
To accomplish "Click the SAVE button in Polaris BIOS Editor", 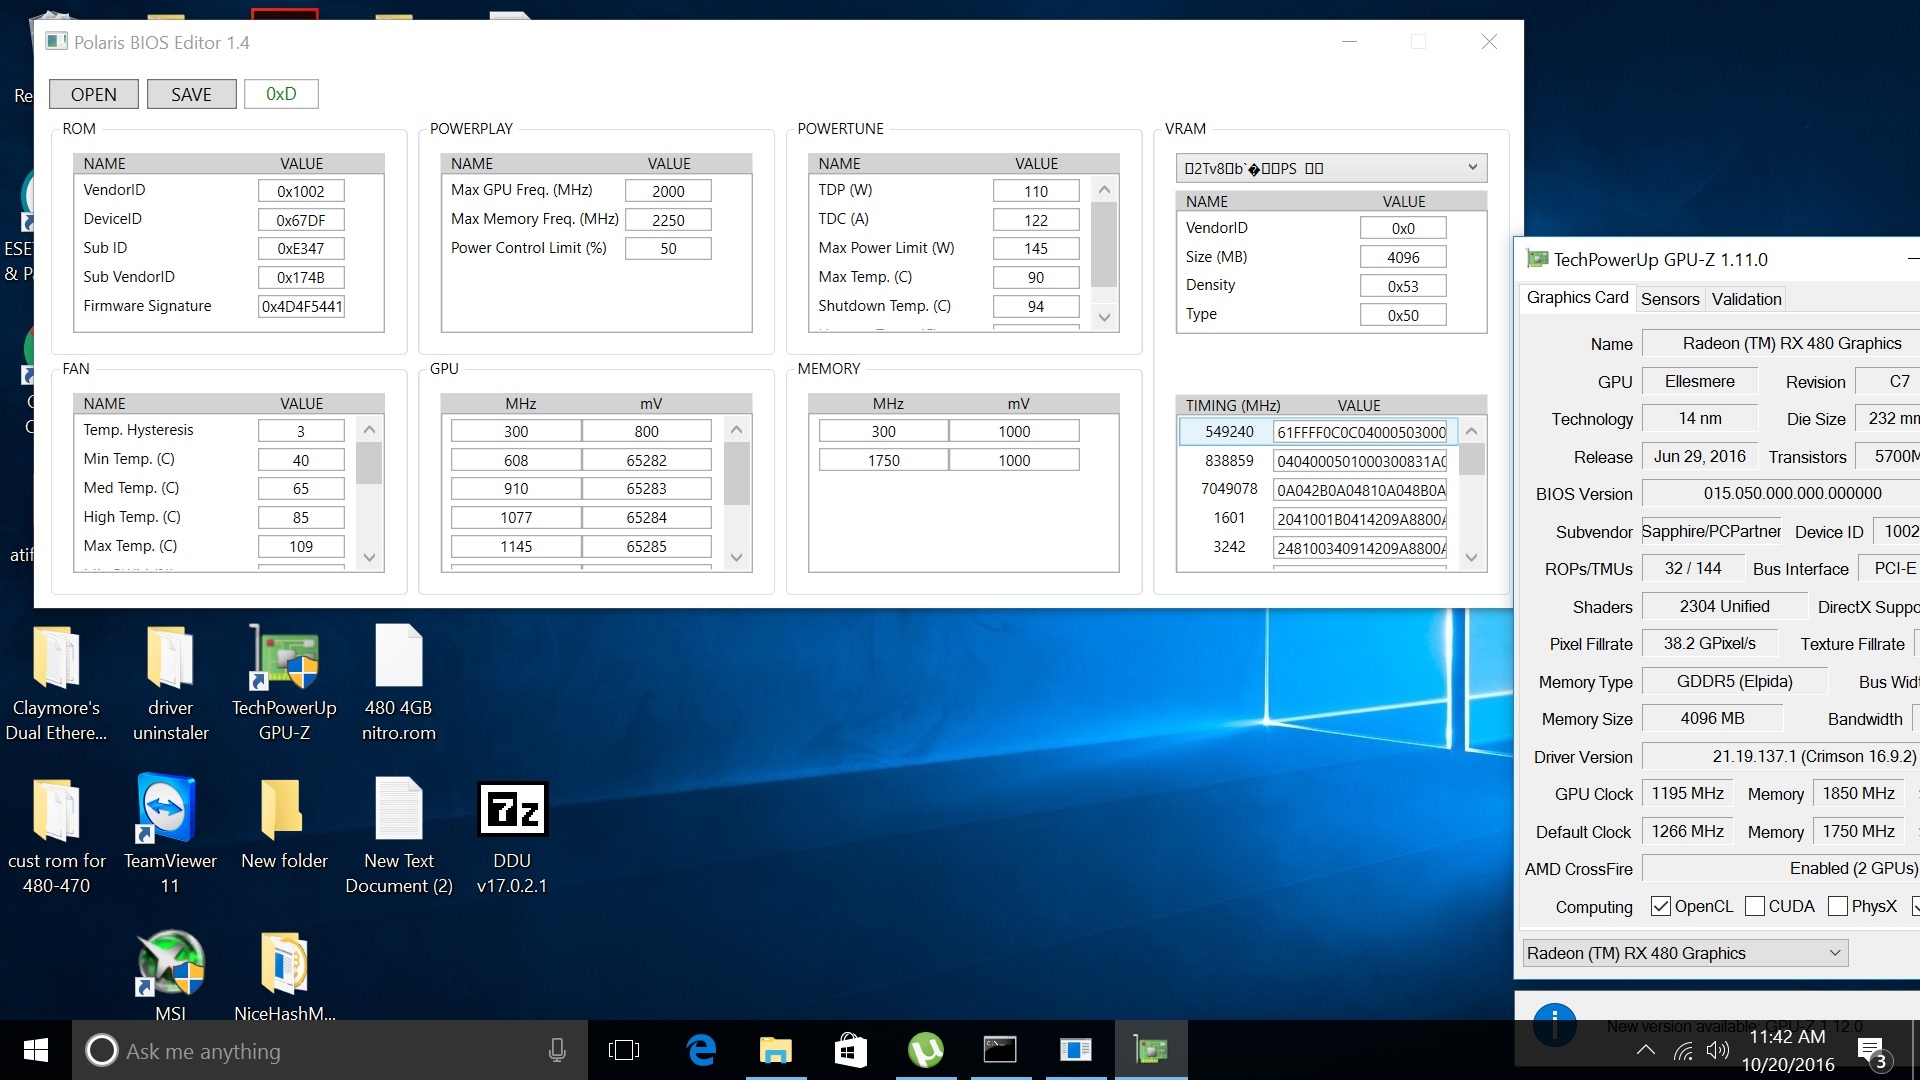I will tap(191, 94).
